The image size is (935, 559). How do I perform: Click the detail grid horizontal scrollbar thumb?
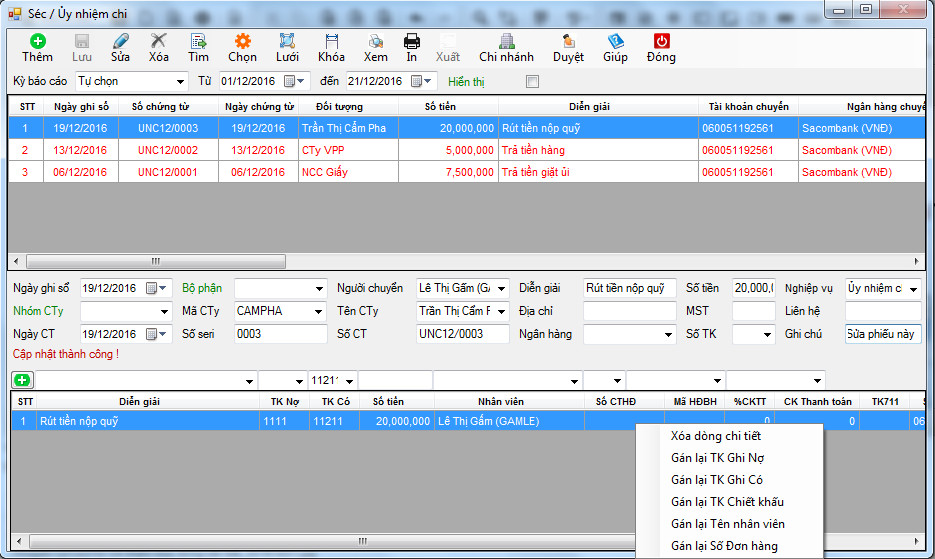point(363,541)
